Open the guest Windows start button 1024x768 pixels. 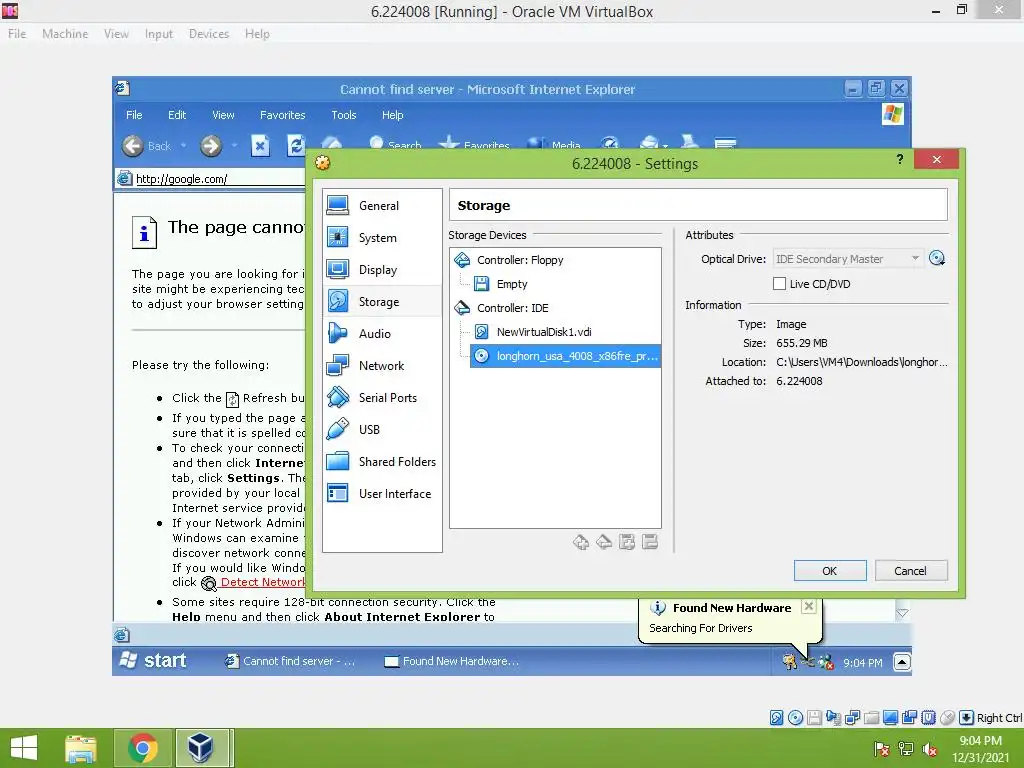[155, 661]
